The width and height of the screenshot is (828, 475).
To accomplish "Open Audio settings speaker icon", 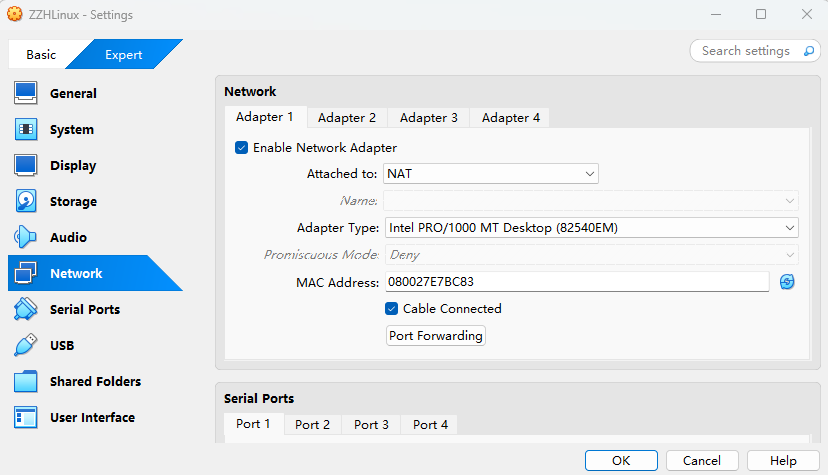I will (26, 237).
